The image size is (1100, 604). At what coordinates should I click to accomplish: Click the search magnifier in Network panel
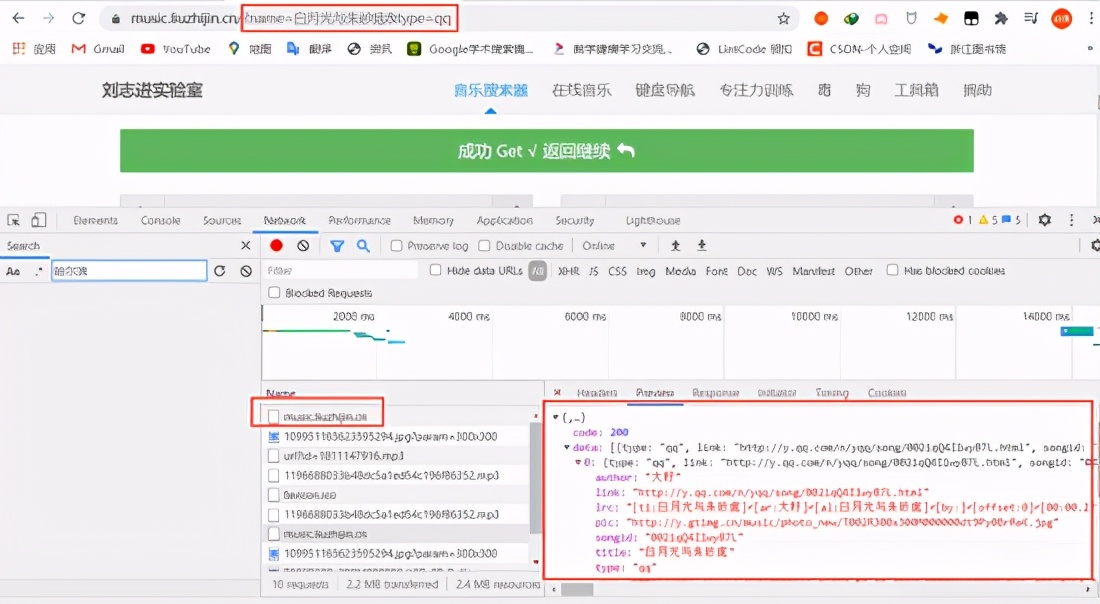coord(363,245)
